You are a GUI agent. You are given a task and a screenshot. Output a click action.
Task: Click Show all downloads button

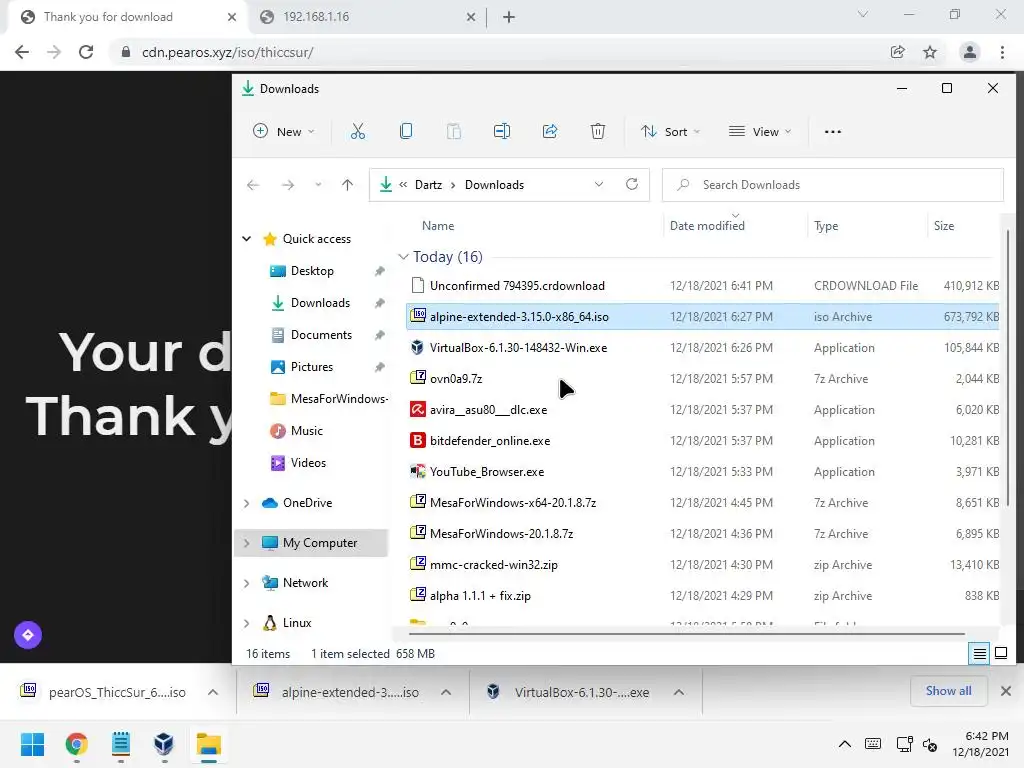point(948,691)
